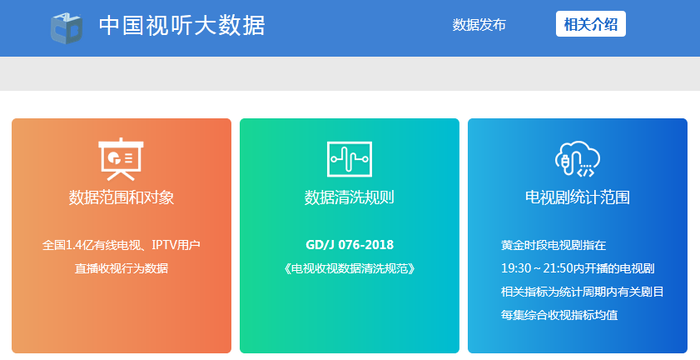Click the 全国1.4亿有线电视、IPTV用户 text
700x360 pixels.
pos(121,245)
